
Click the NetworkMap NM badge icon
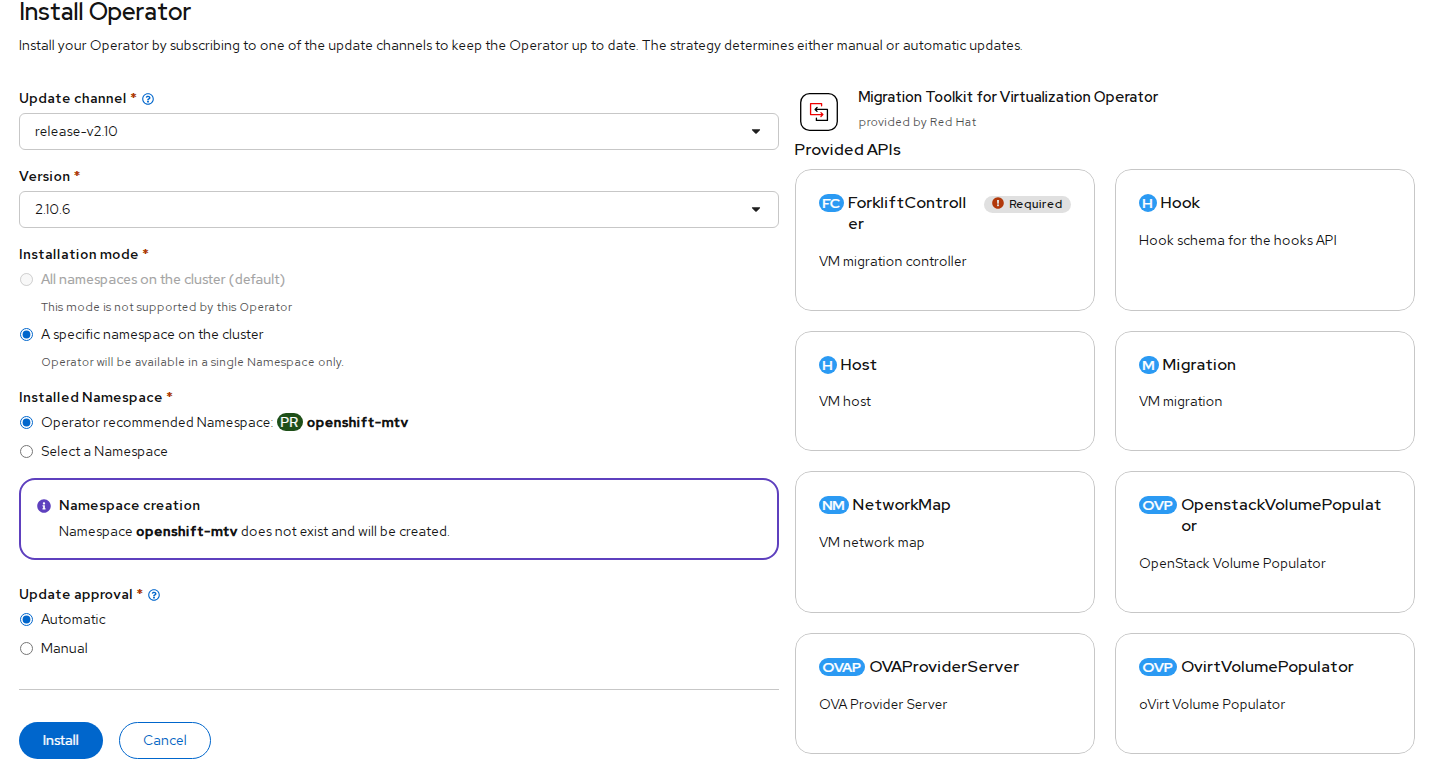(833, 505)
